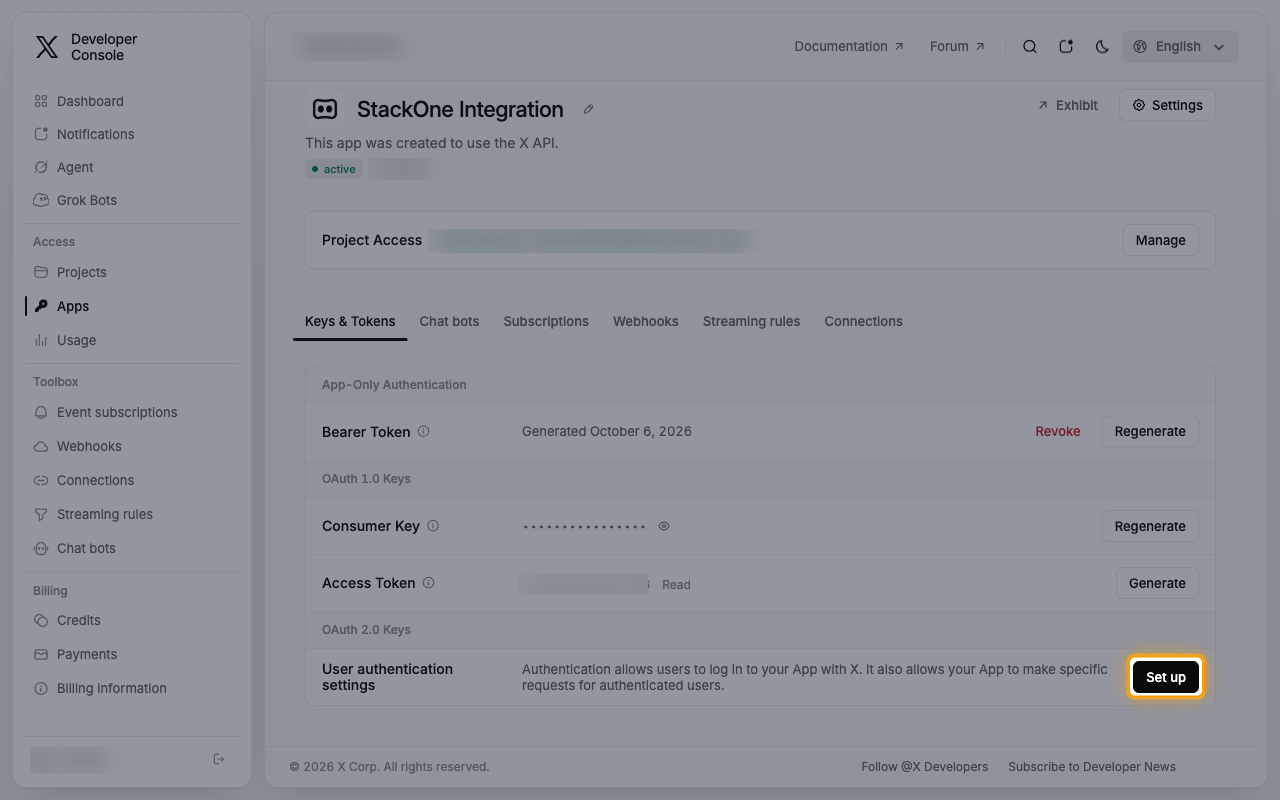Screen dimensions: 1280x800
Task: Revoke the Bearer Token
Action: point(1058,431)
